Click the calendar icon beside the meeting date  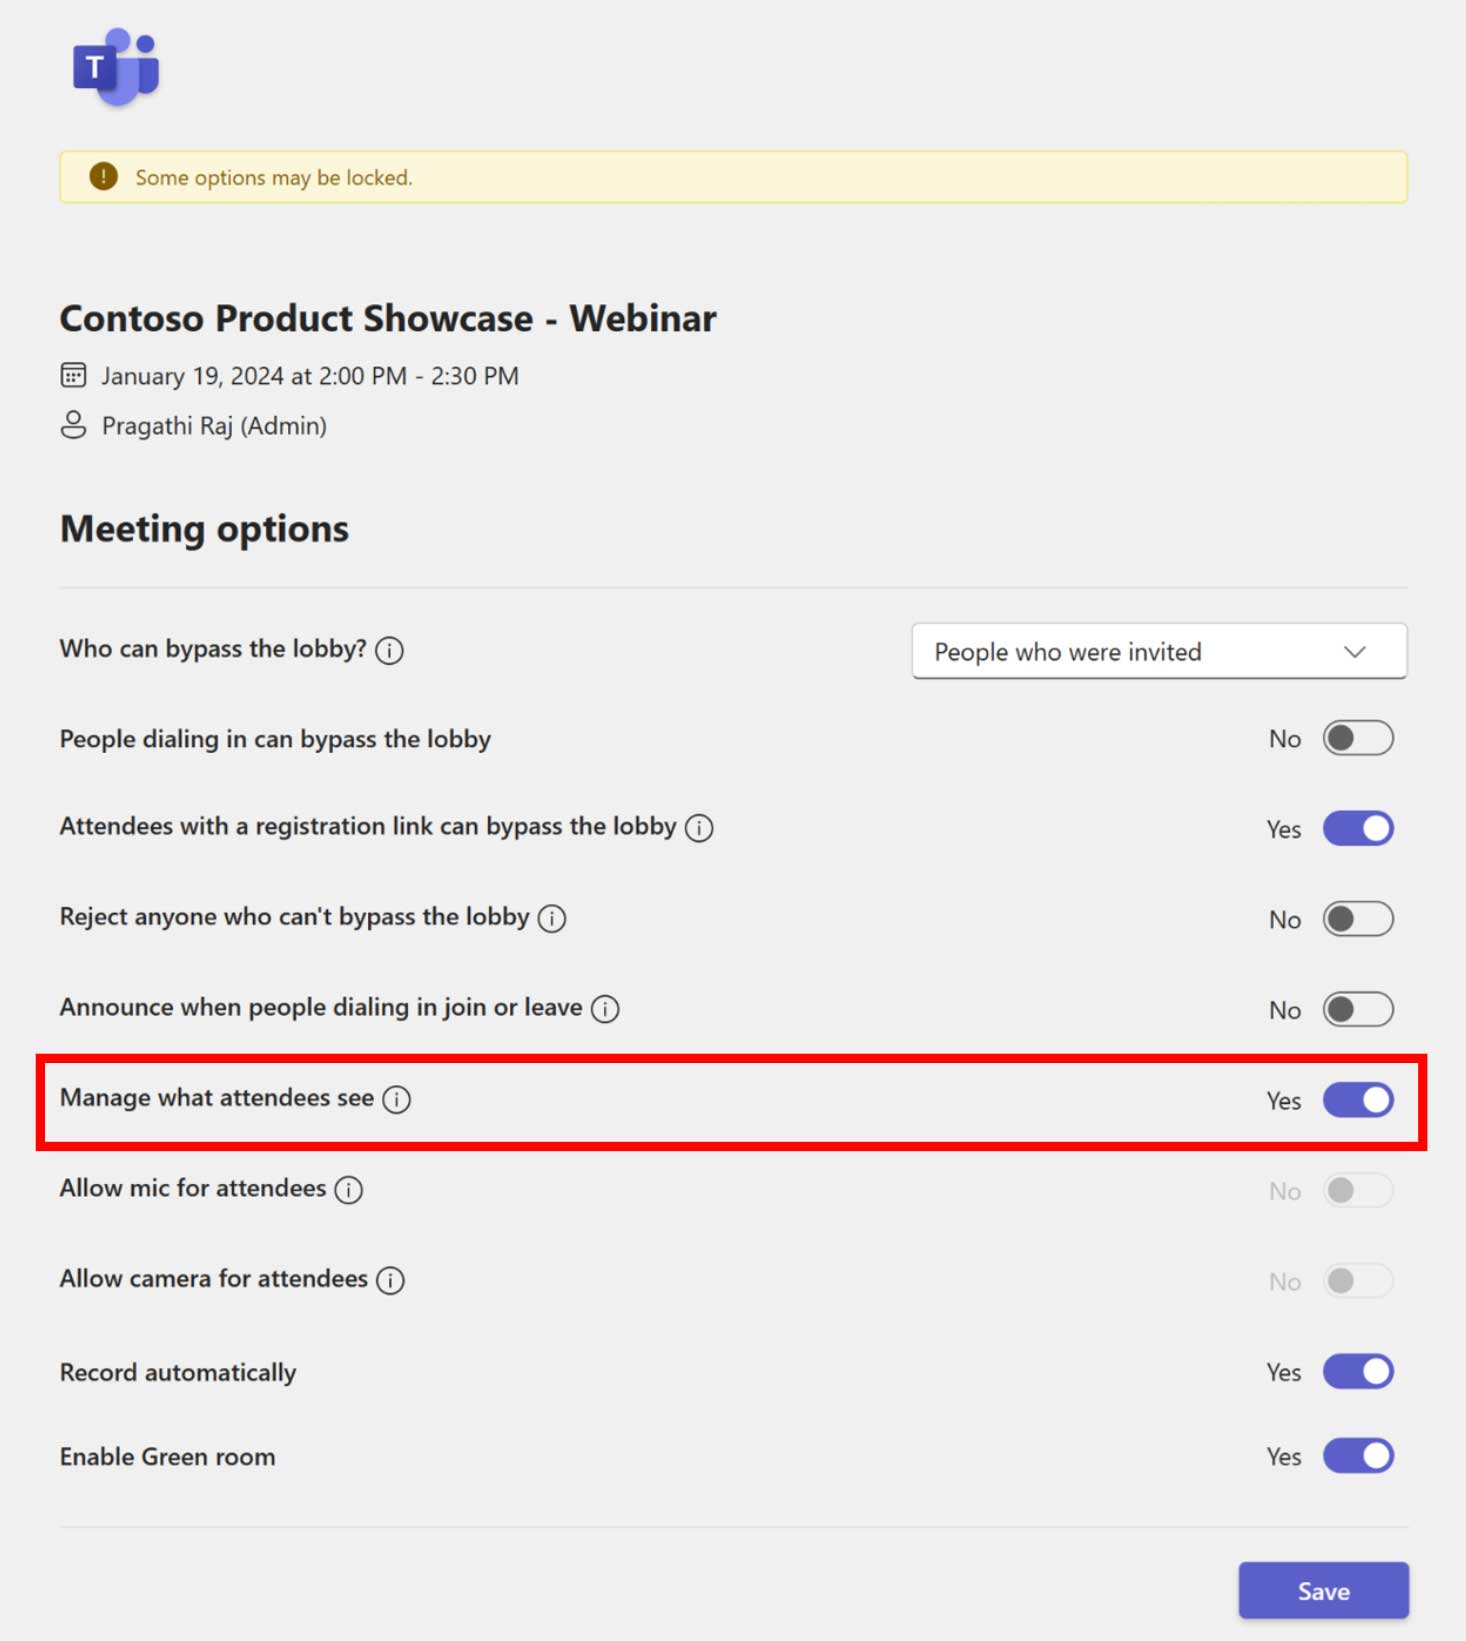pos(73,375)
